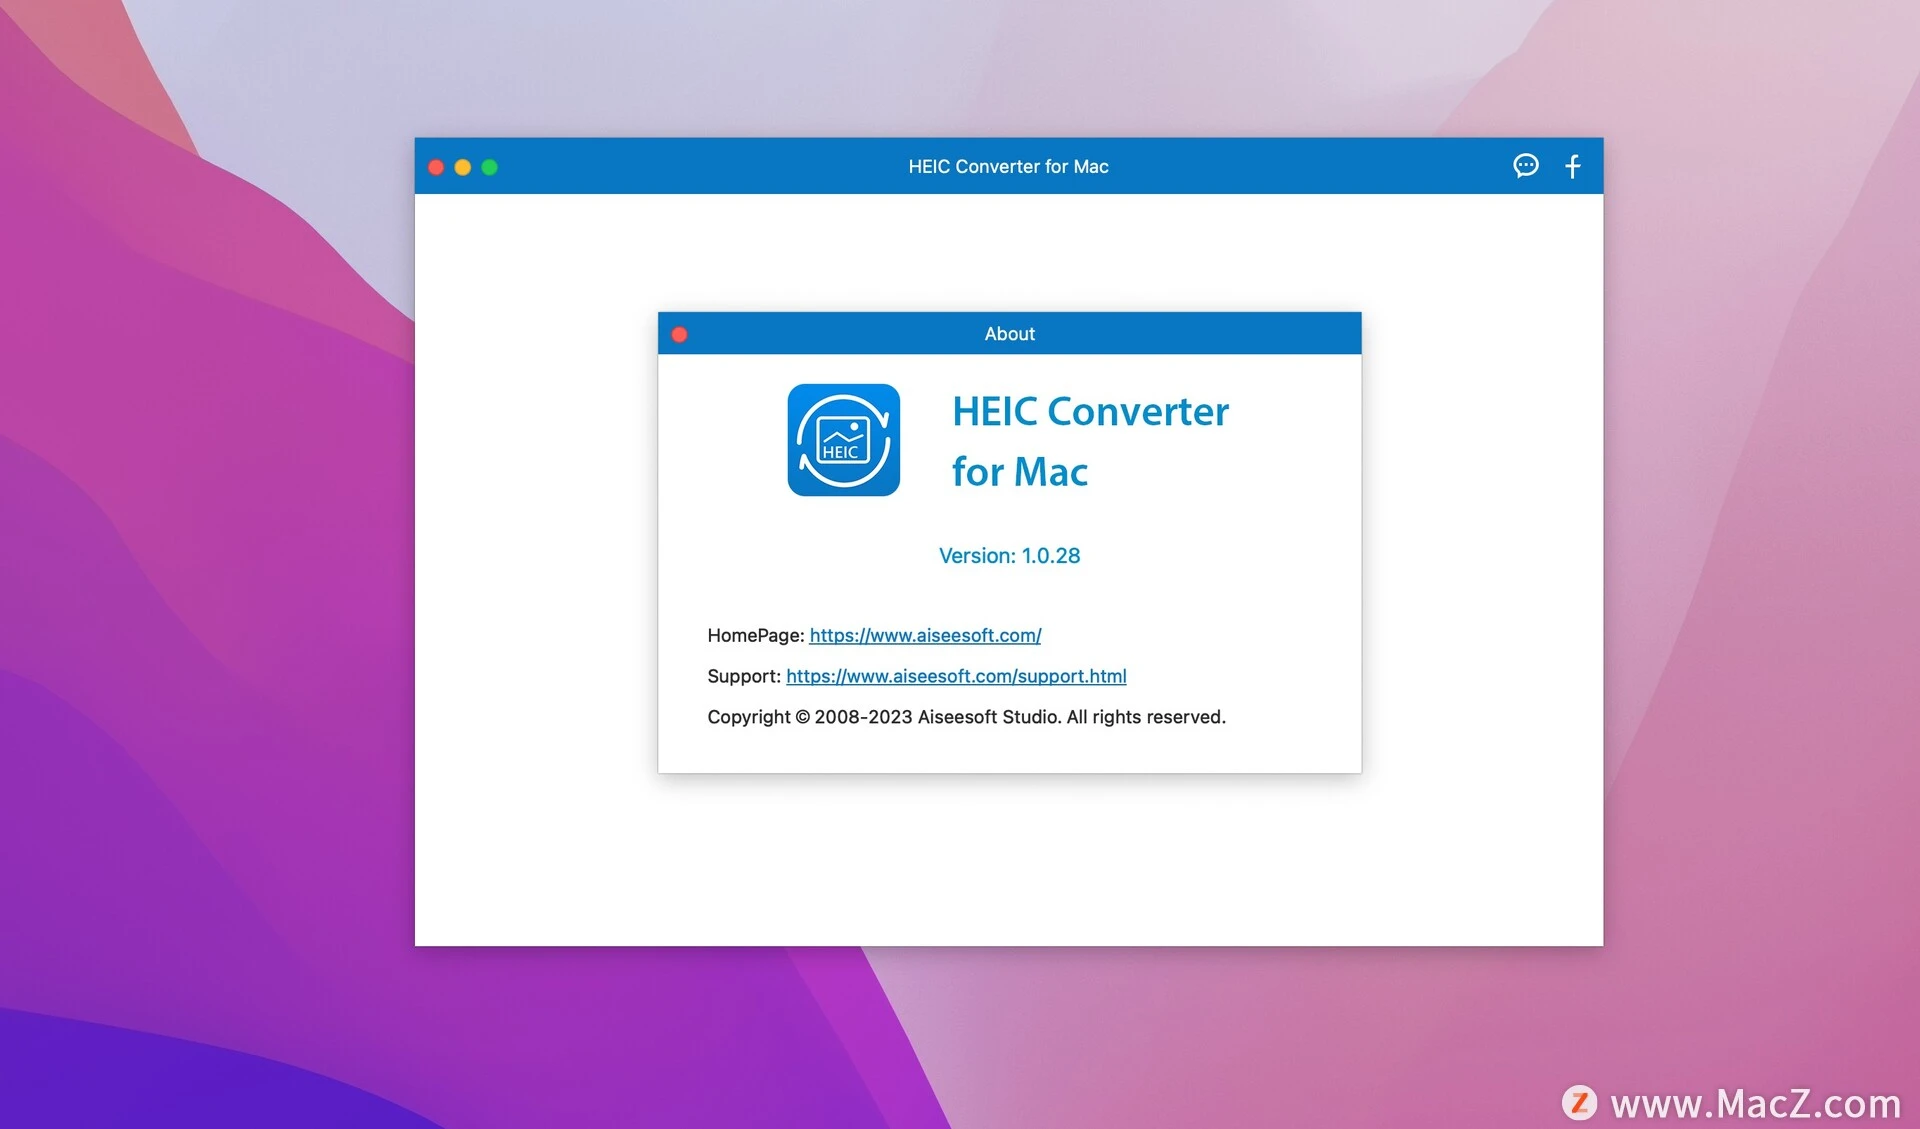Minimize the main window

point(462,167)
